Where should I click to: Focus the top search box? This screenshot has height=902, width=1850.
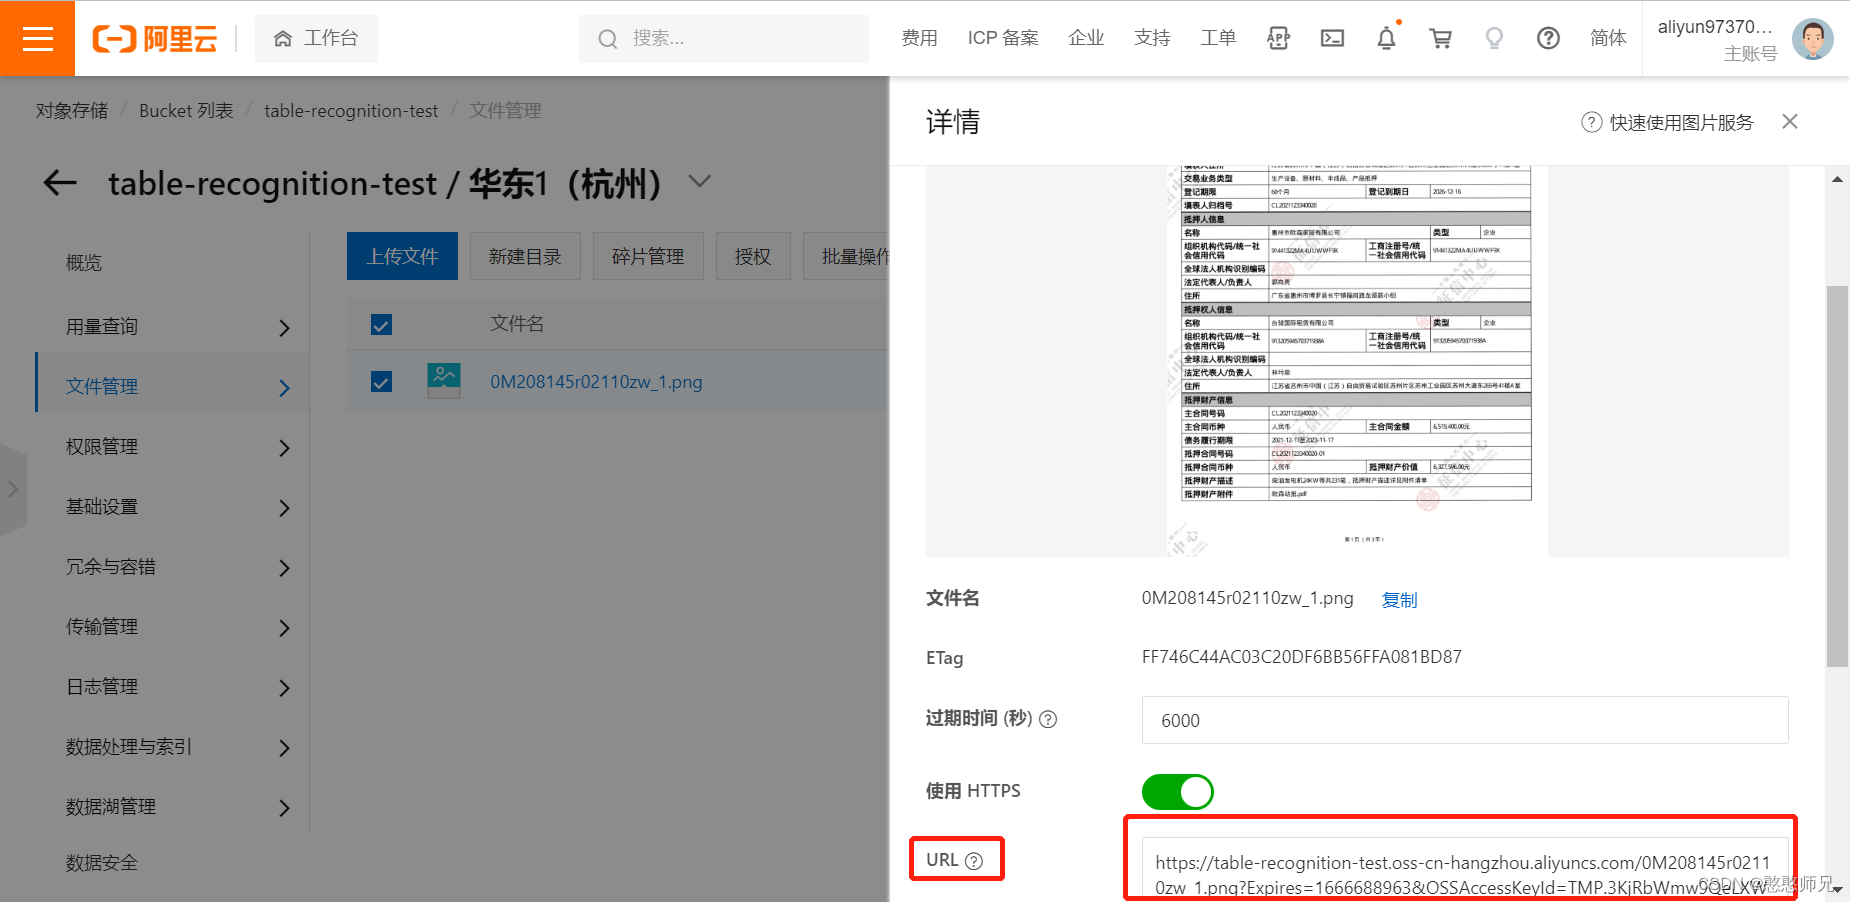tap(723, 38)
